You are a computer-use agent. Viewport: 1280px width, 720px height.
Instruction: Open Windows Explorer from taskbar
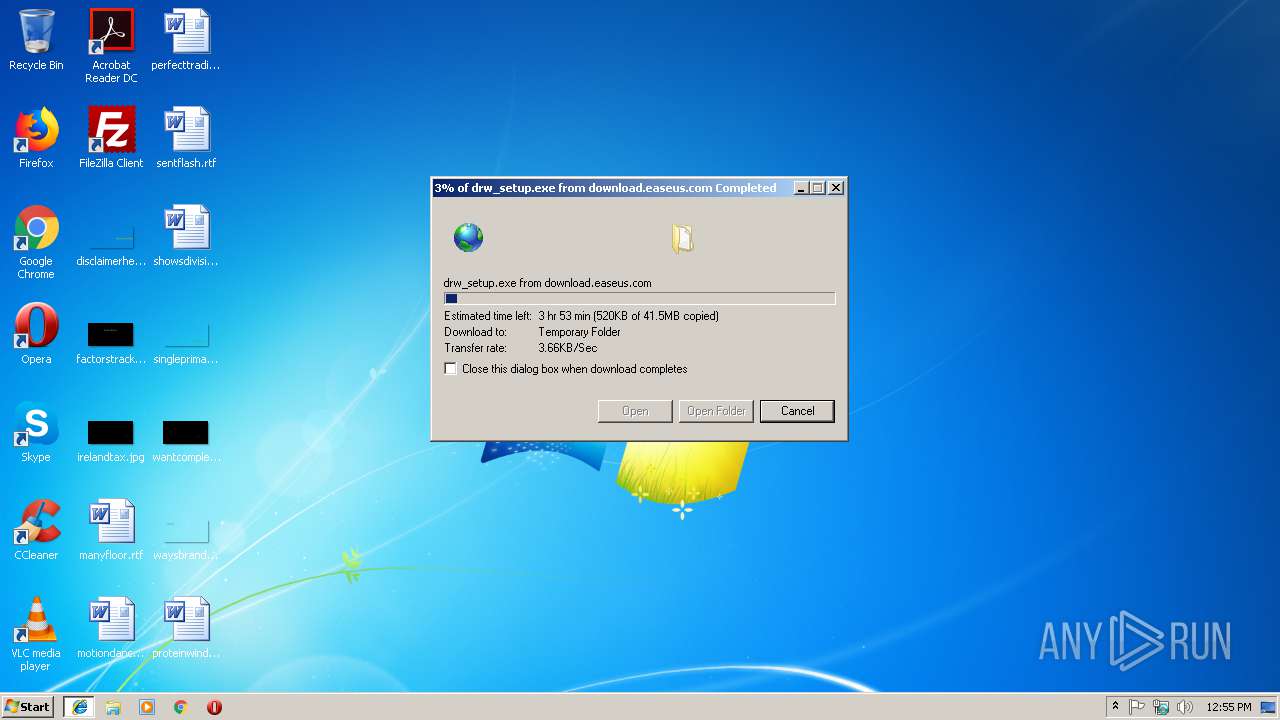pos(113,707)
